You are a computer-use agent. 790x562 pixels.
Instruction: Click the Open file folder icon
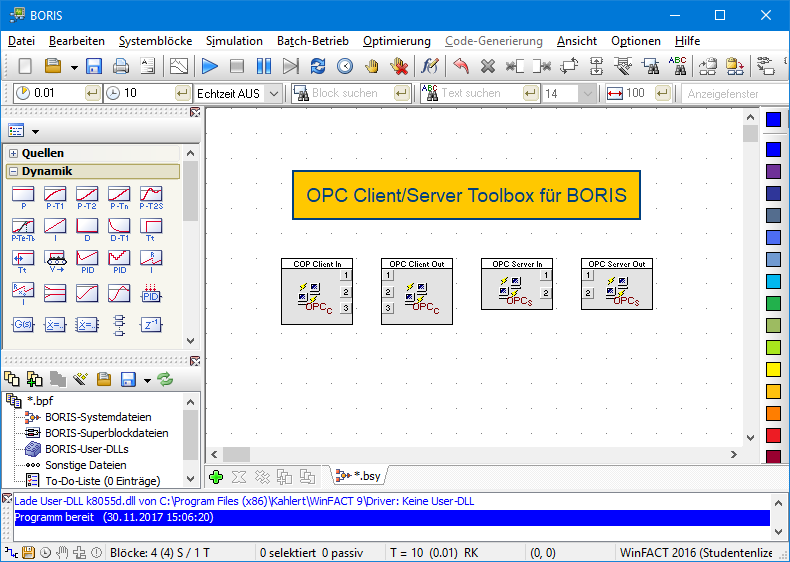[53, 66]
